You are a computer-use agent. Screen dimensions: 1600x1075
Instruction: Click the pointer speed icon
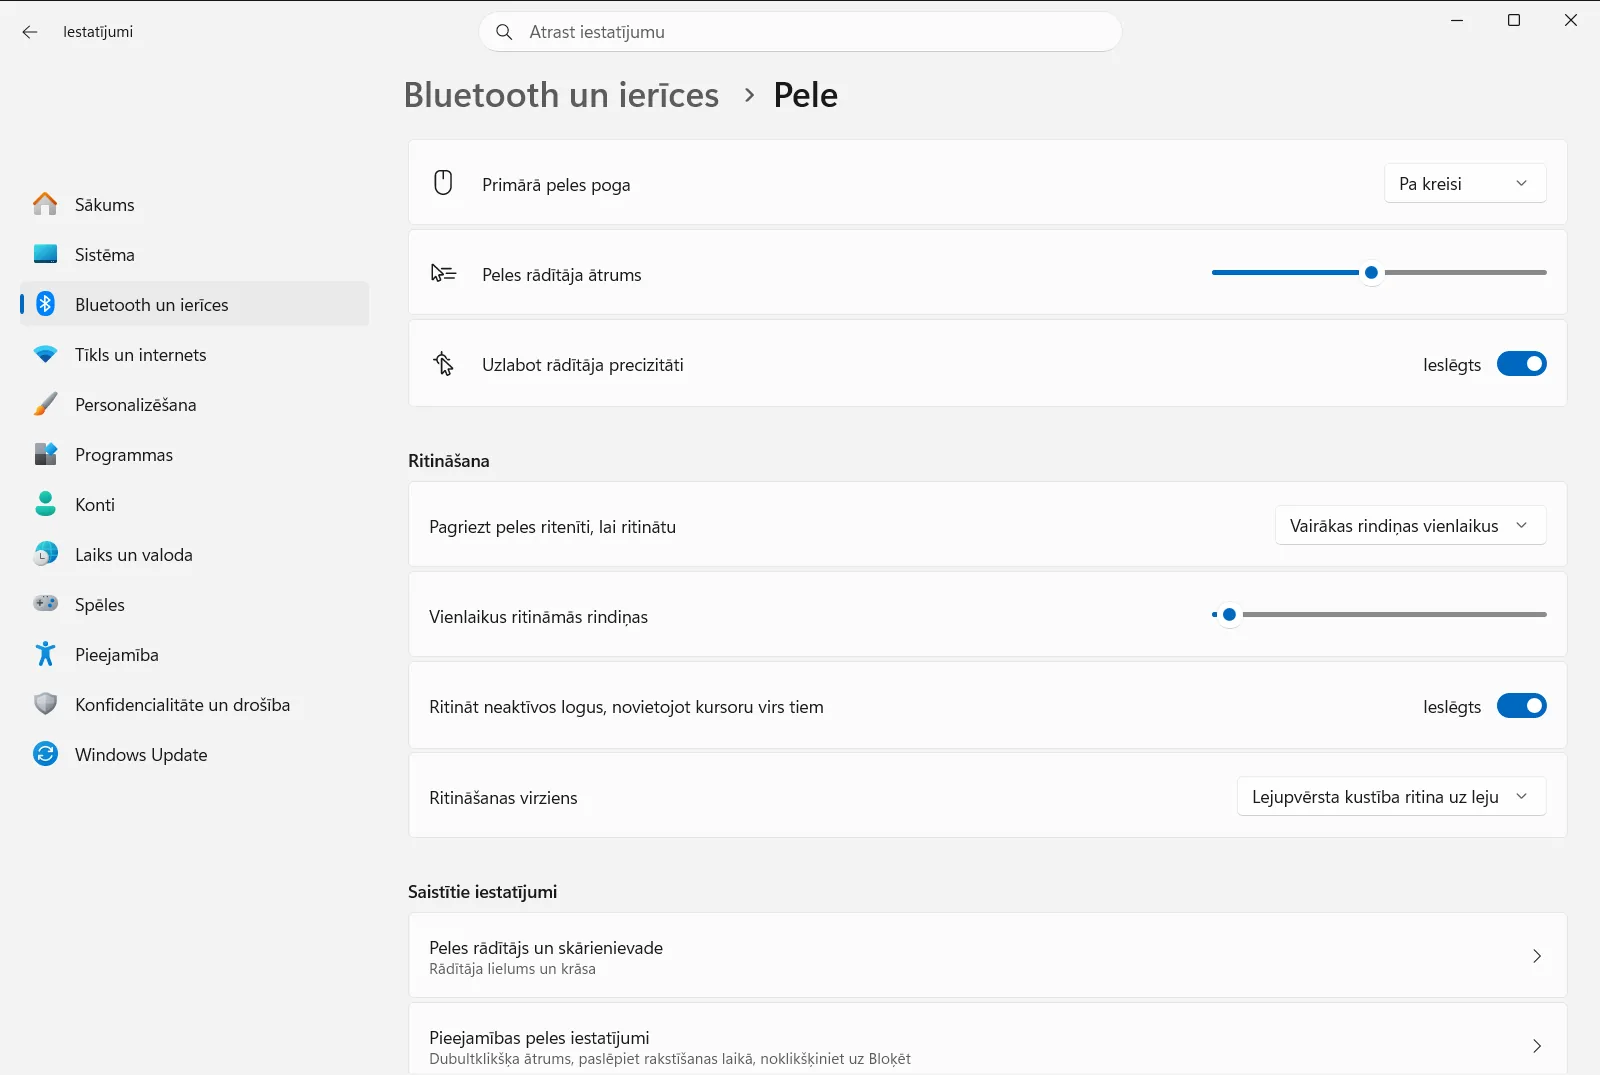[x=443, y=273]
